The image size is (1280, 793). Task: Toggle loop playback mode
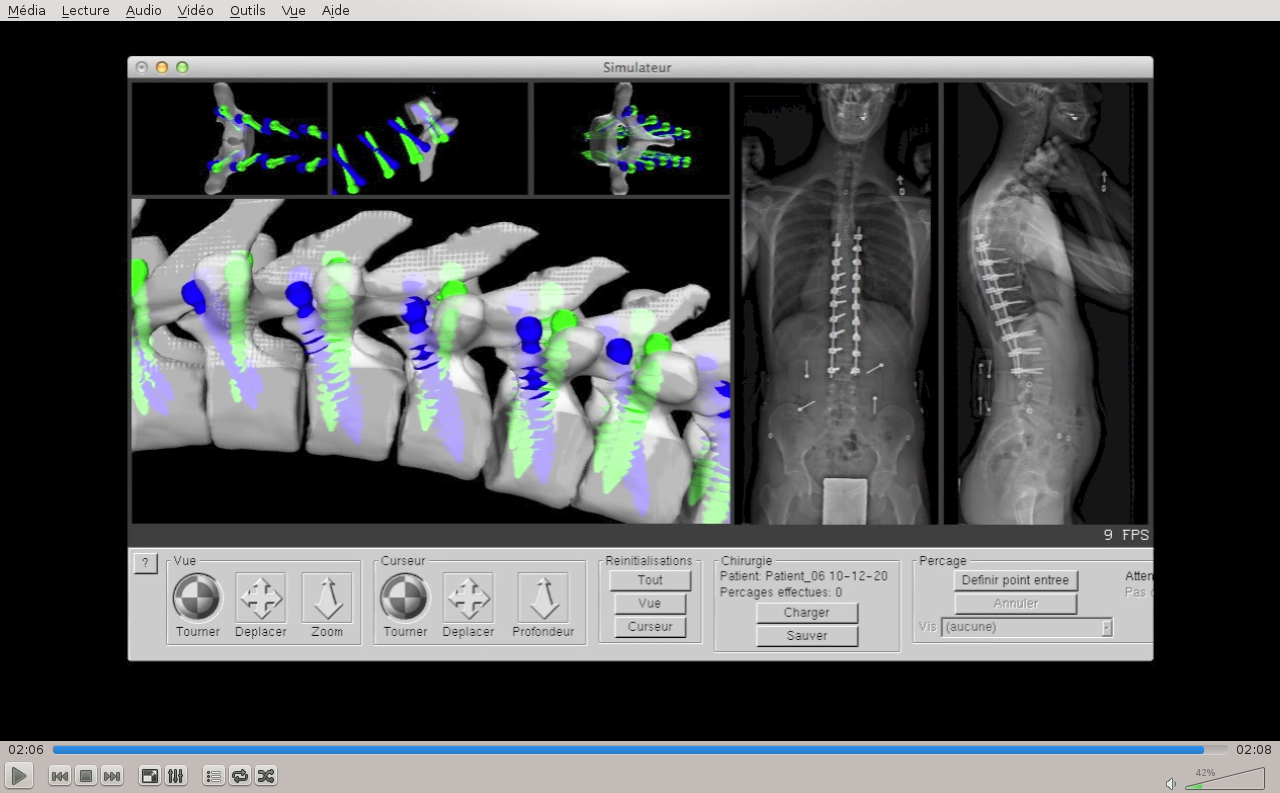239,776
